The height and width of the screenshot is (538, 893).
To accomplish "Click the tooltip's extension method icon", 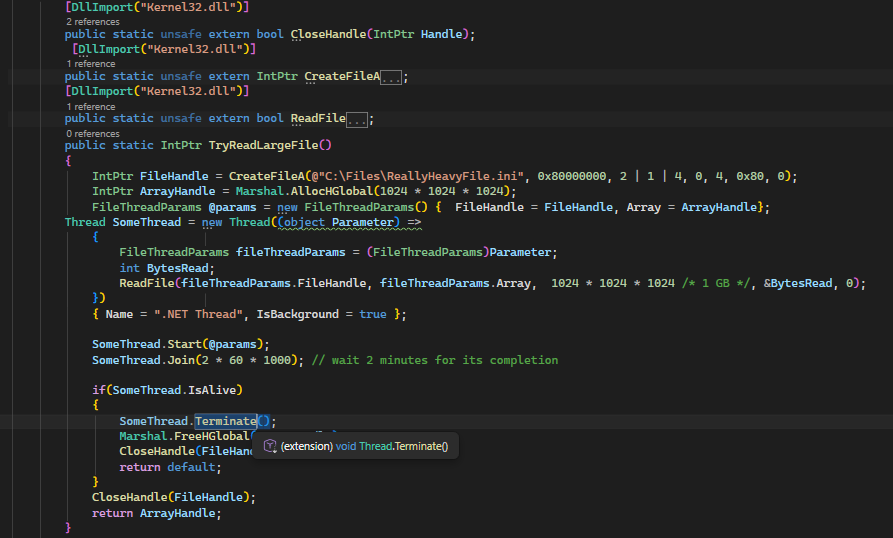I will point(270,446).
